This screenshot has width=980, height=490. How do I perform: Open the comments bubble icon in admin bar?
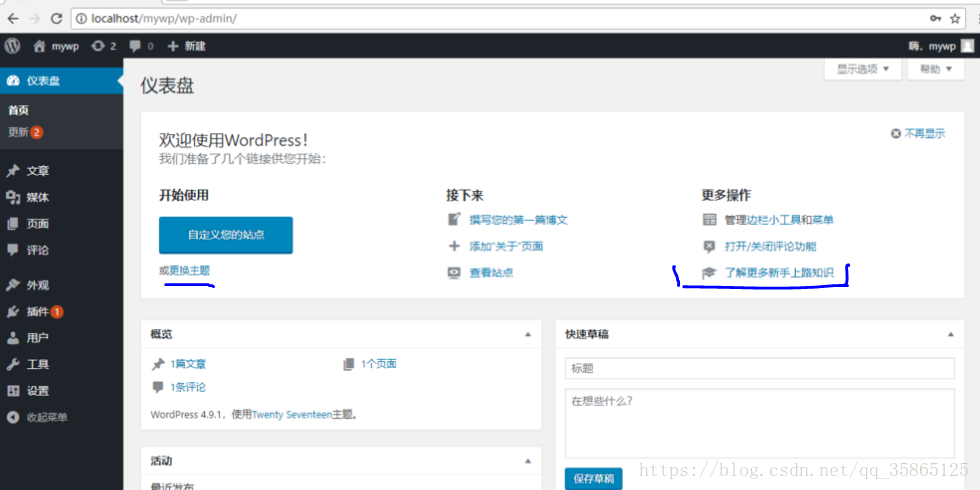(x=134, y=46)
